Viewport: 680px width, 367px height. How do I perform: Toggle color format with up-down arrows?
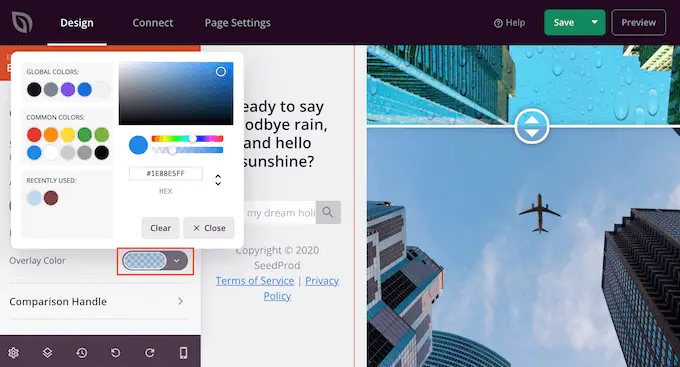pos(218,180)
